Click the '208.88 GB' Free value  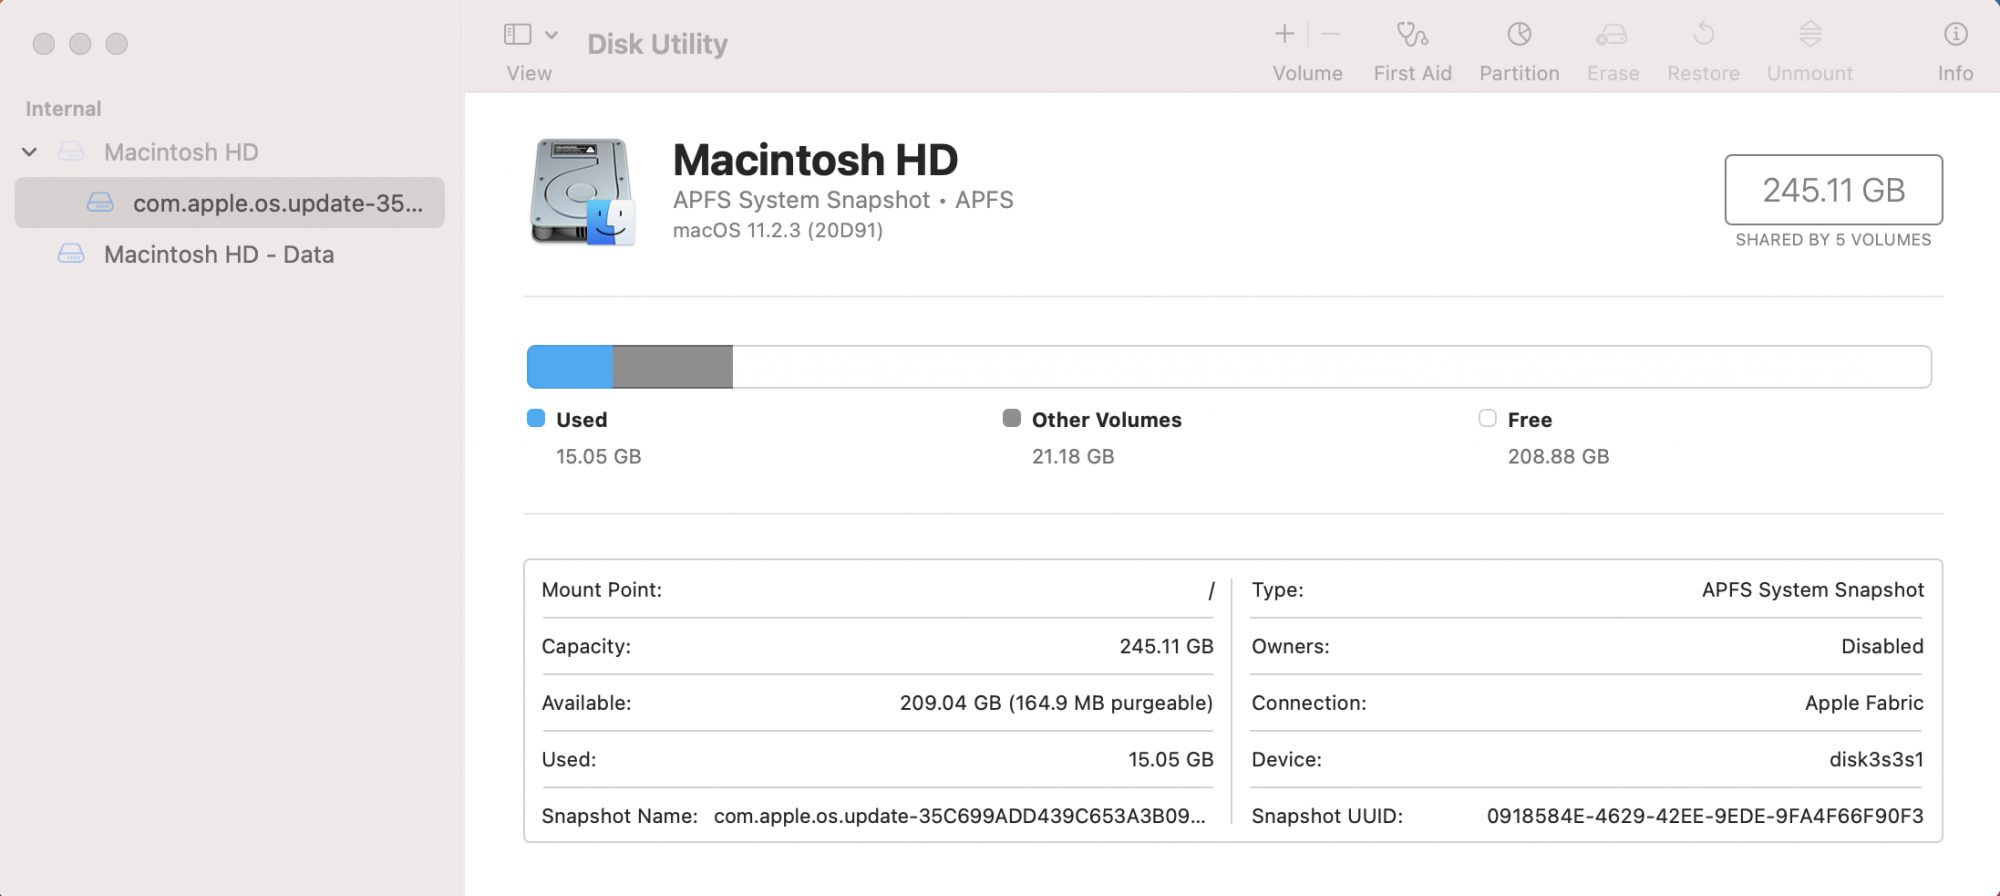coord(1558,457)
